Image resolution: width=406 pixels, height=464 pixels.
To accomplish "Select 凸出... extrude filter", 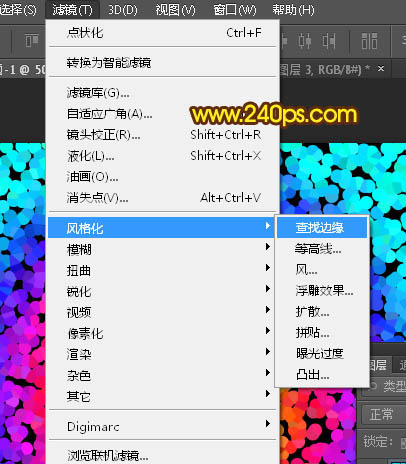I will coord(322,375).
